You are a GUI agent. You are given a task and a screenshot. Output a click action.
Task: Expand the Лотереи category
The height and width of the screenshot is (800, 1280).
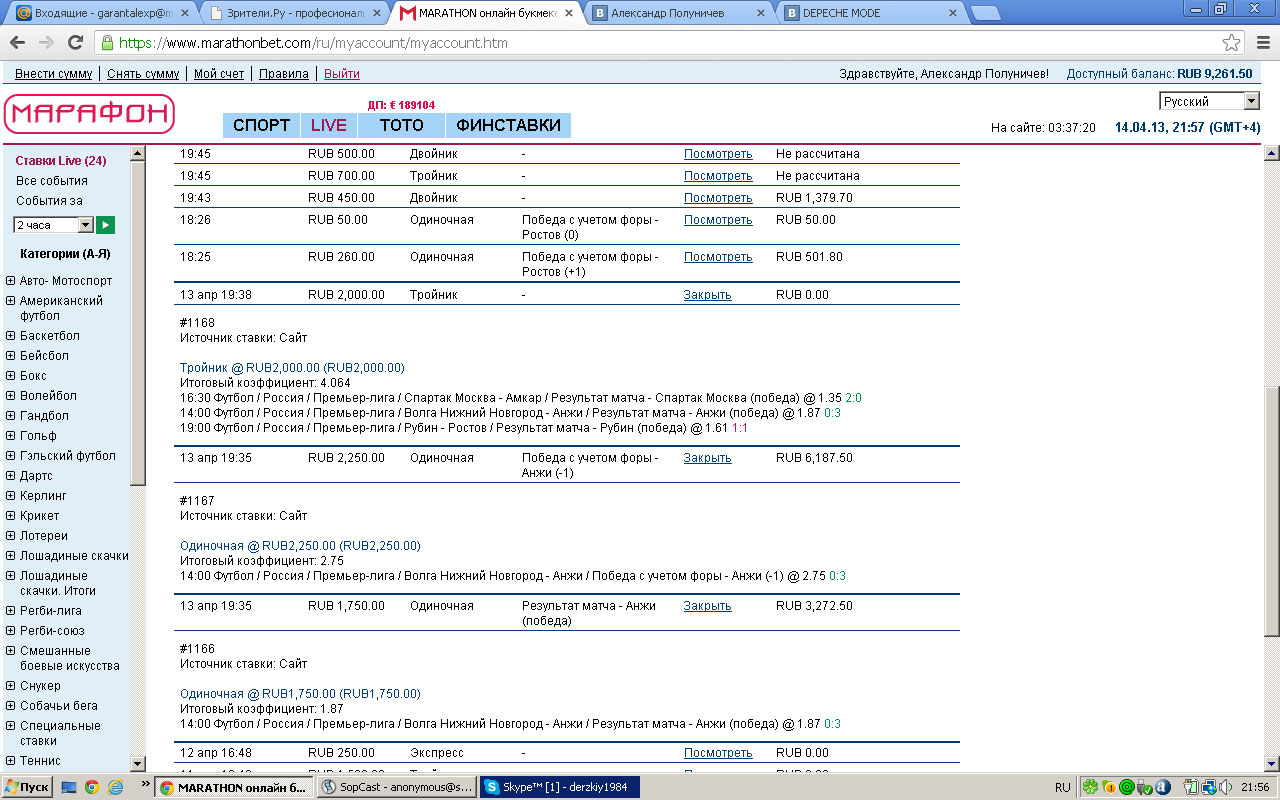coord(10,536)
